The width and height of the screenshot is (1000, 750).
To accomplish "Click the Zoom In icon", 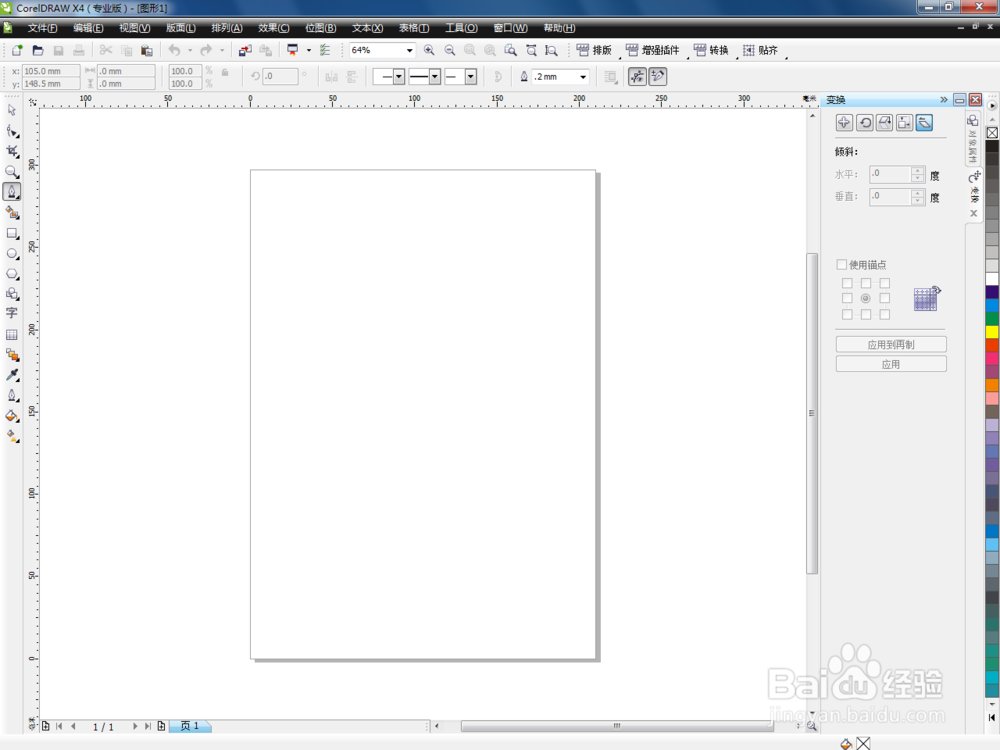I will tap(429, 50).
